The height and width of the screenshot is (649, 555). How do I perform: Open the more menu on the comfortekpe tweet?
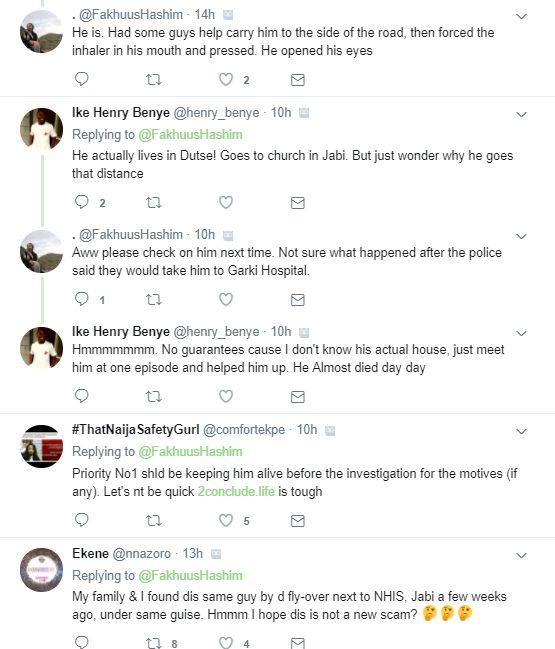click(521, 431)
